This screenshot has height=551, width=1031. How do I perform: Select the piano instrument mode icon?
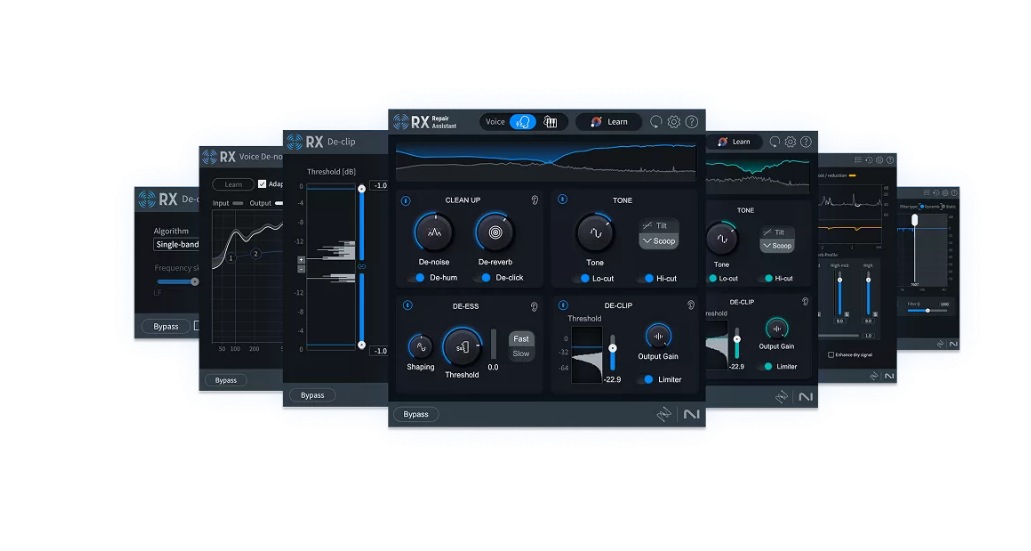(550, 122)
